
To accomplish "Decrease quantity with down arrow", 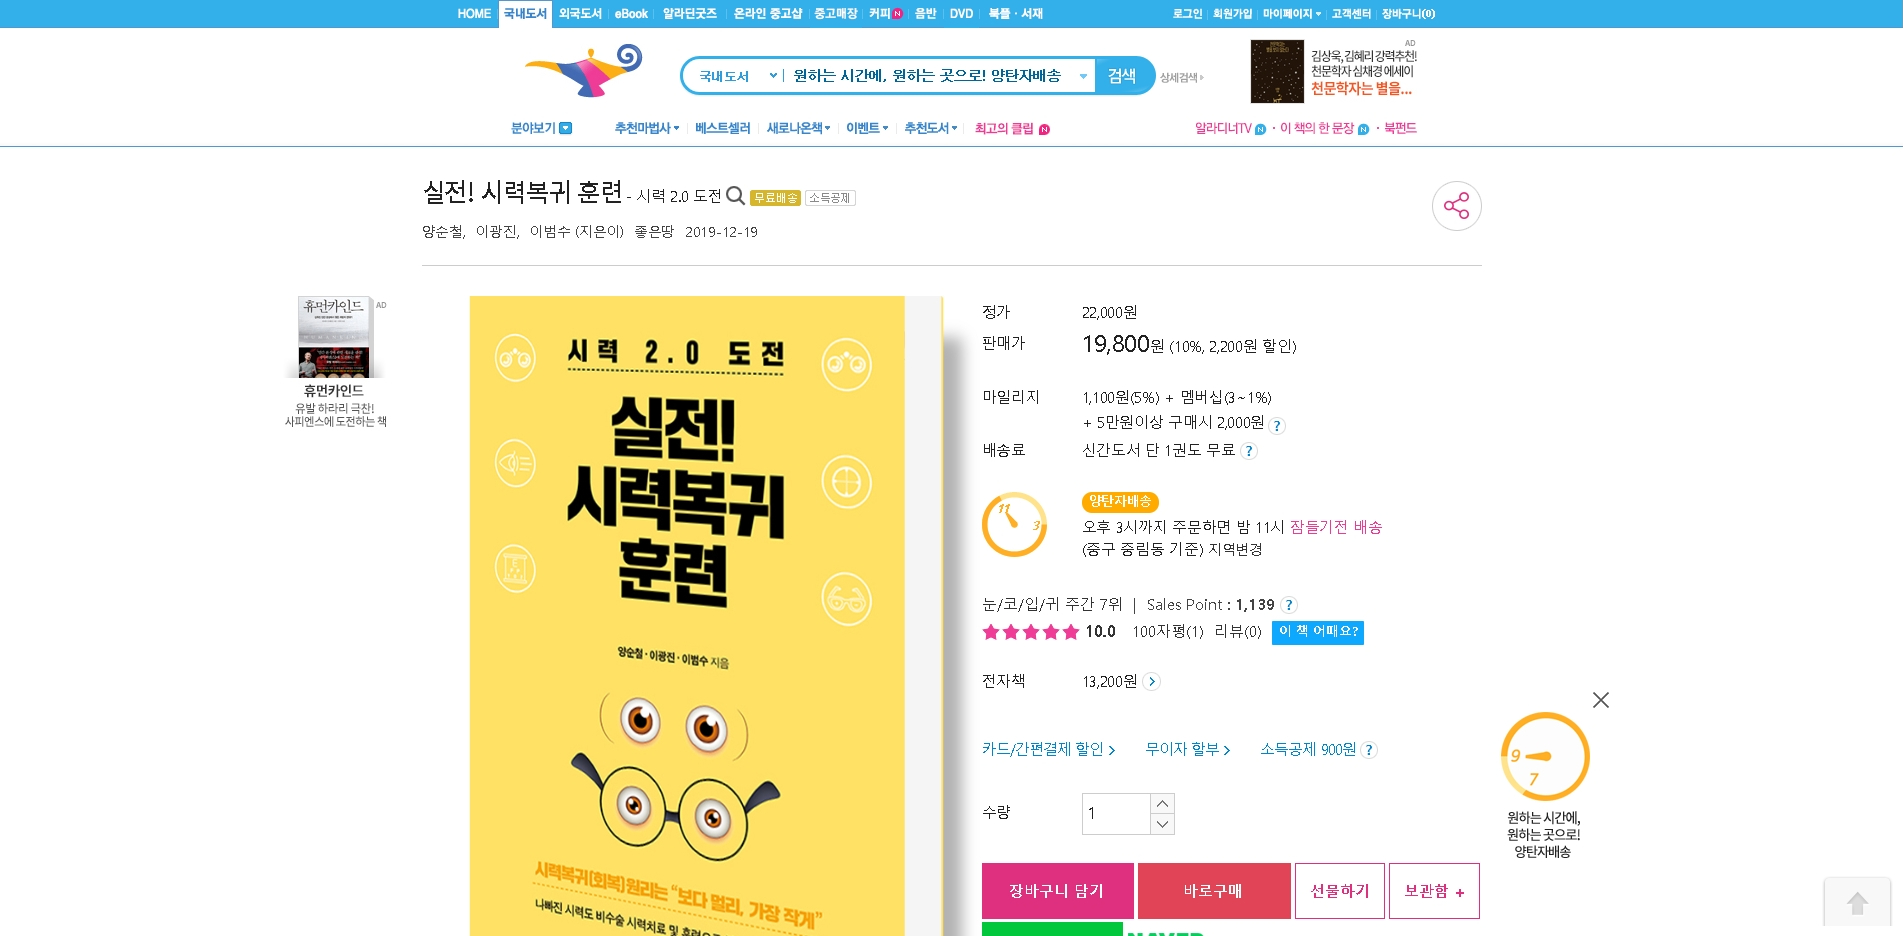I will 1162,824.
